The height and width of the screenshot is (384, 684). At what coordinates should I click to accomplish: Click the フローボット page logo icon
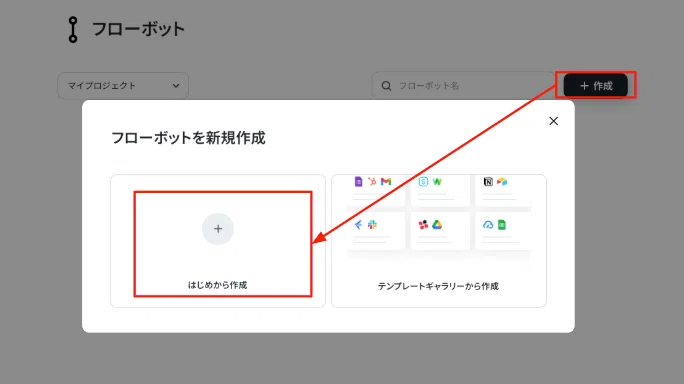73,30
